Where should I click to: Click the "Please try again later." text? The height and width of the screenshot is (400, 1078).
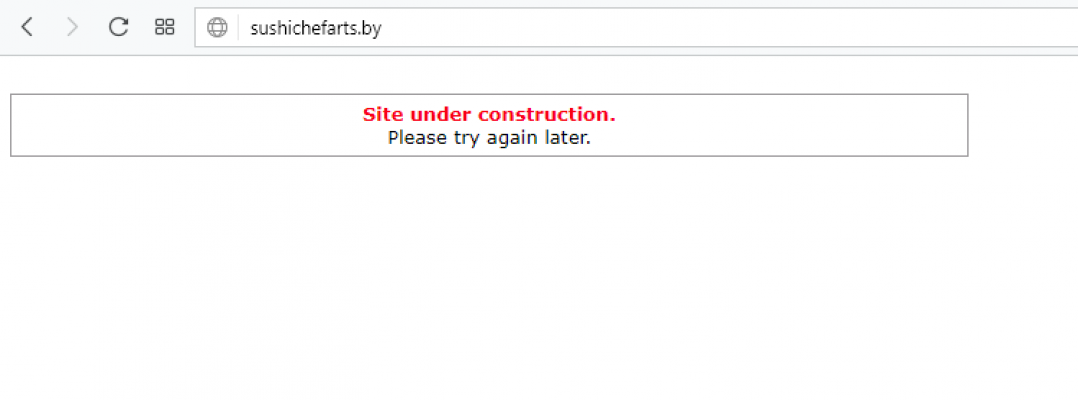click(489, 137)
